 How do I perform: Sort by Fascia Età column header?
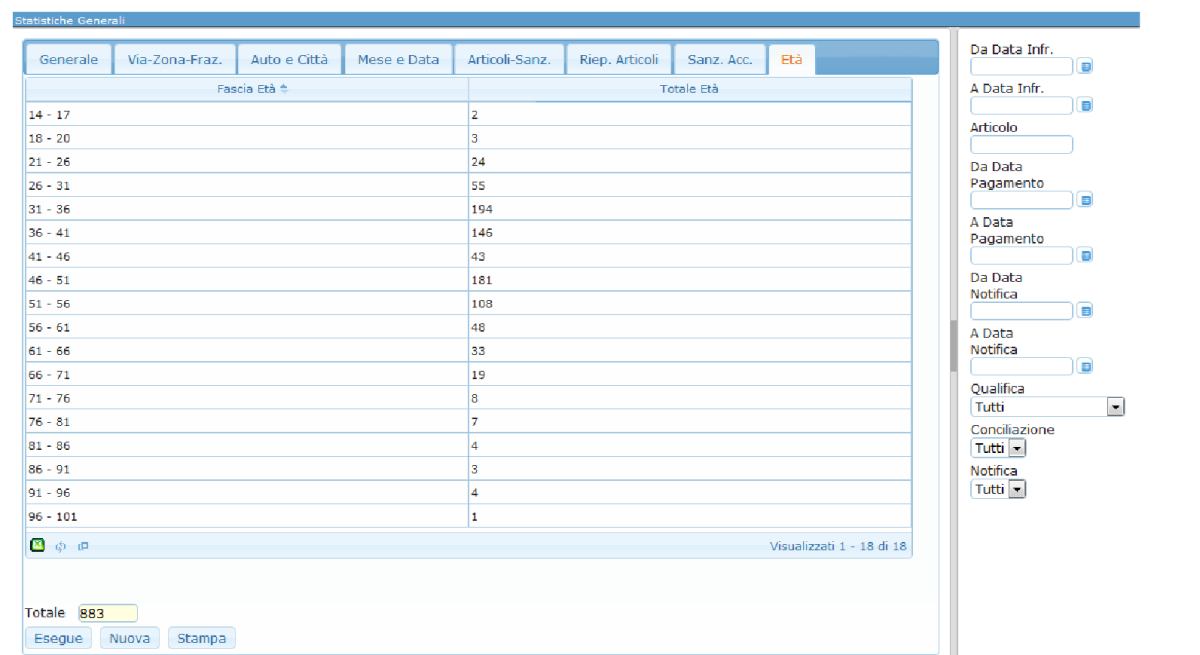[247, 89]
